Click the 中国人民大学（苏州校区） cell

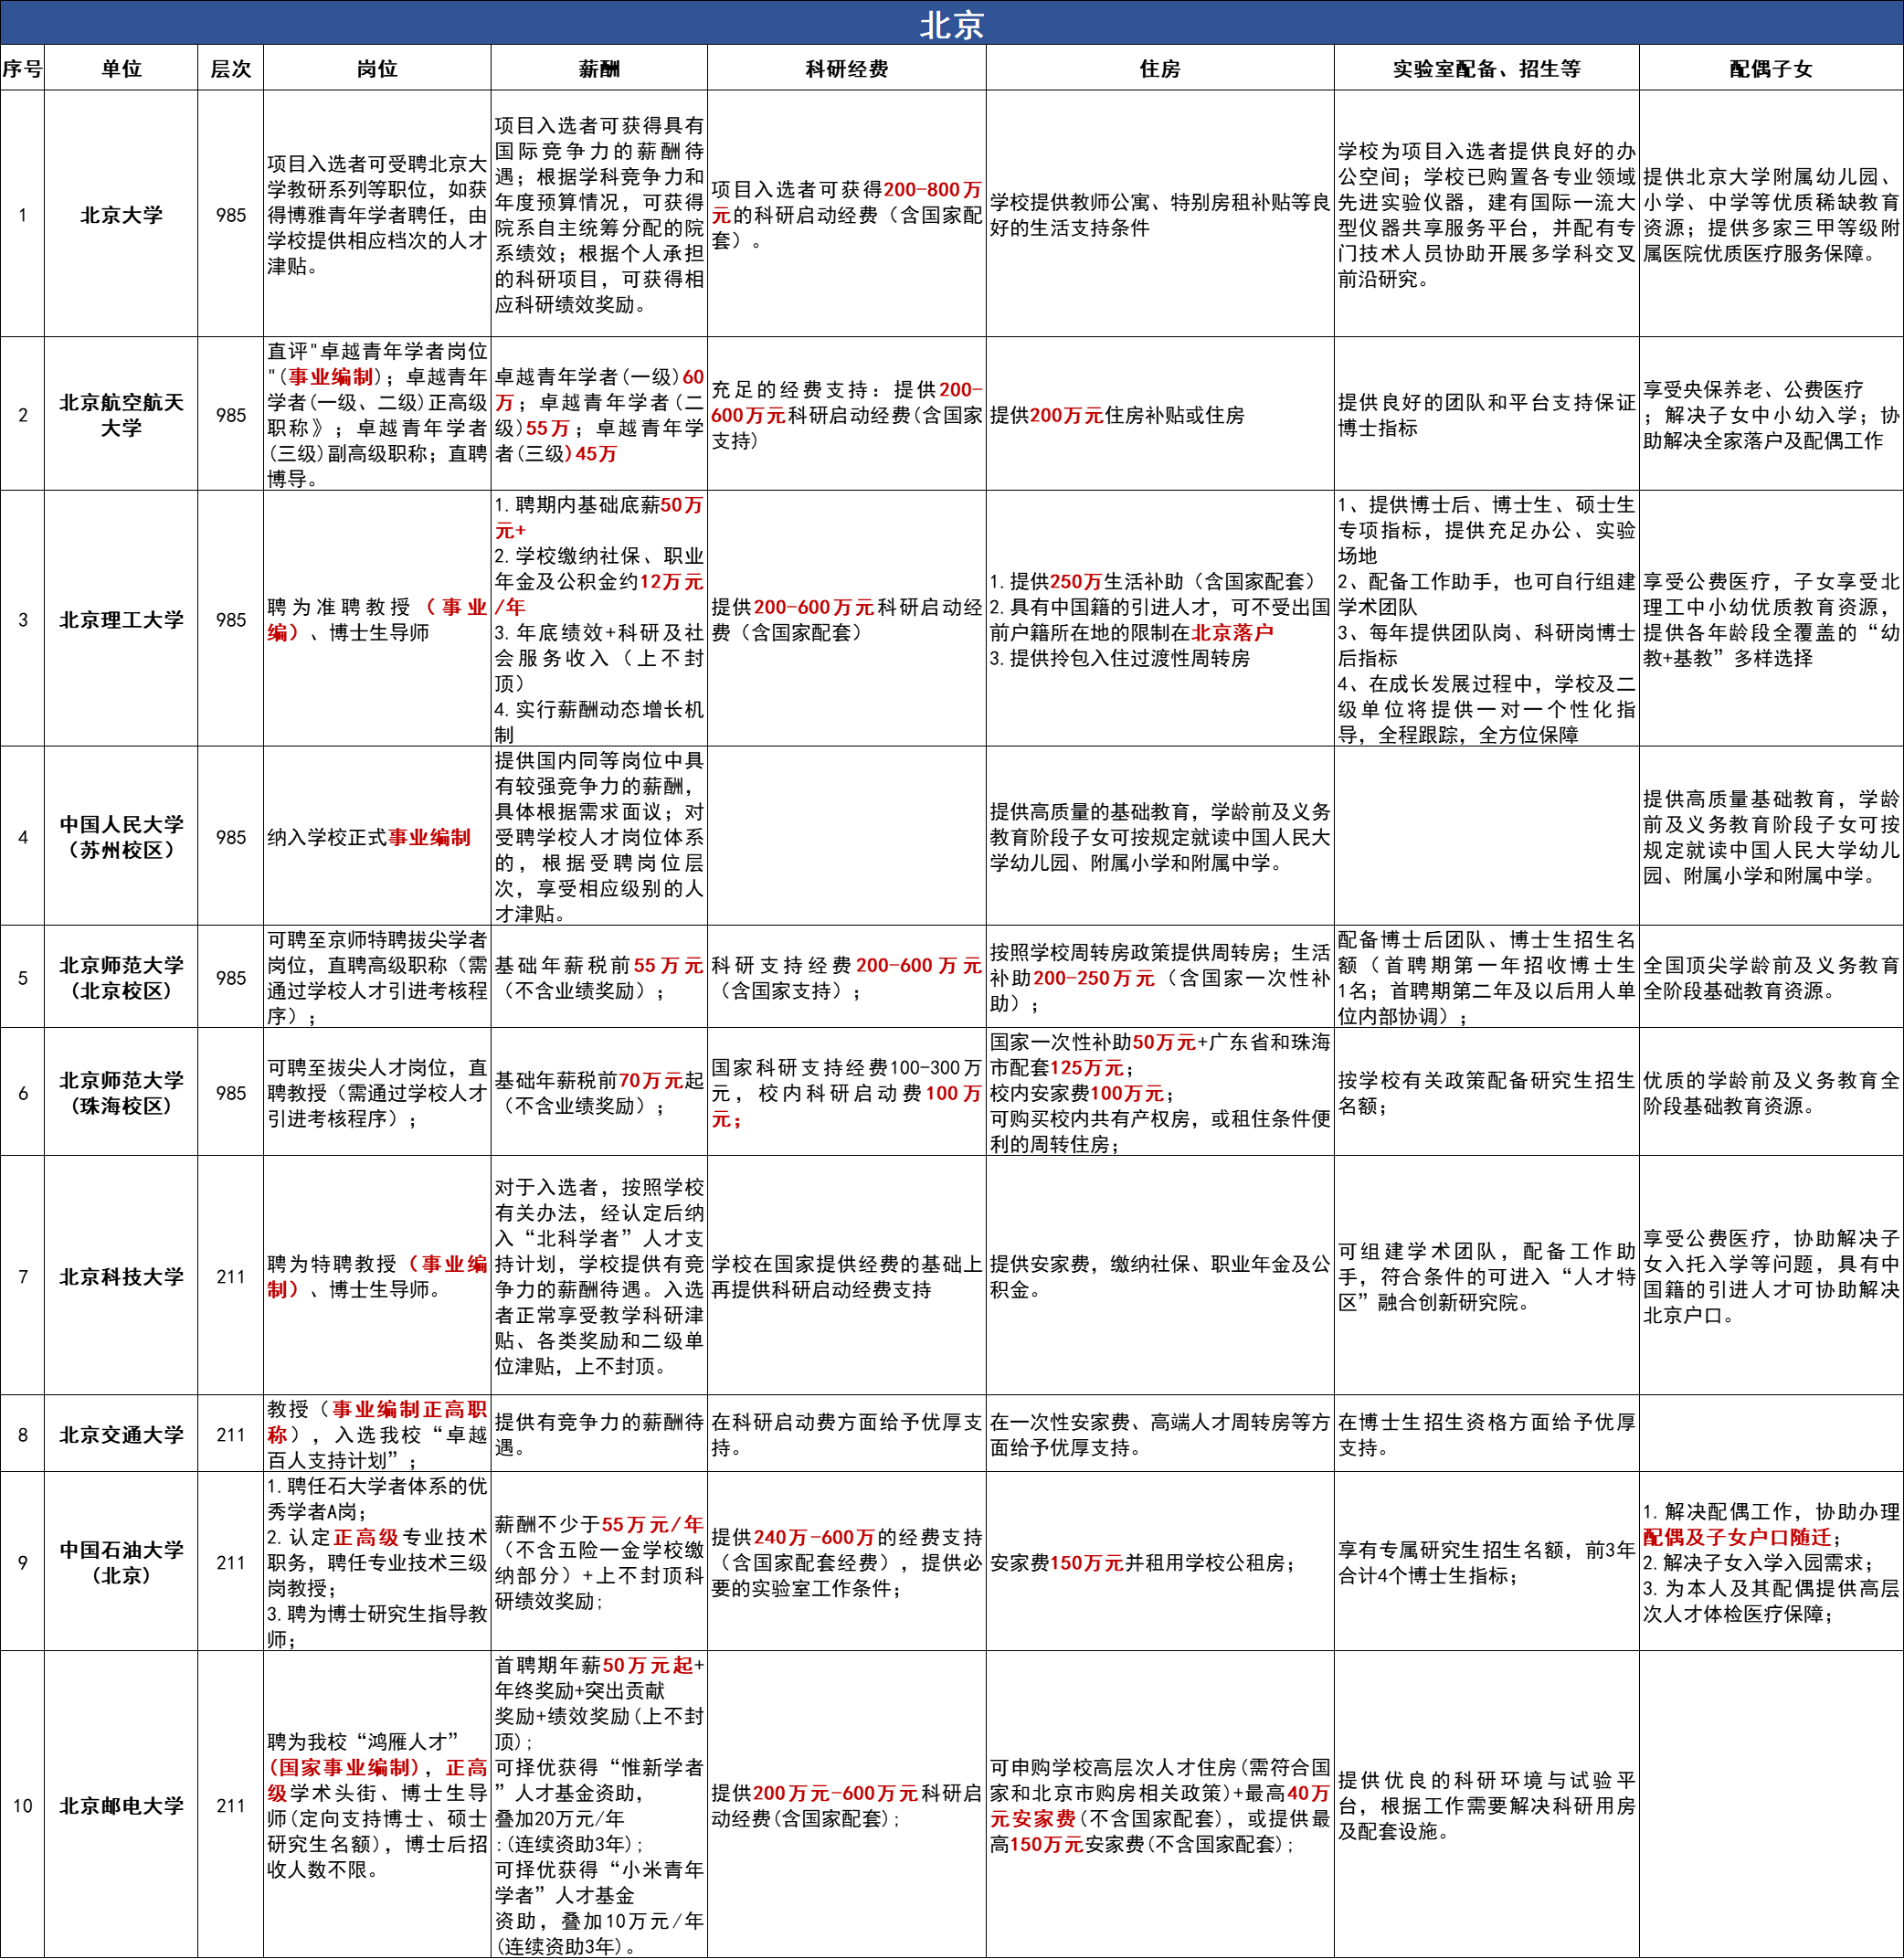pyautogui.click(x=121, y=837)
